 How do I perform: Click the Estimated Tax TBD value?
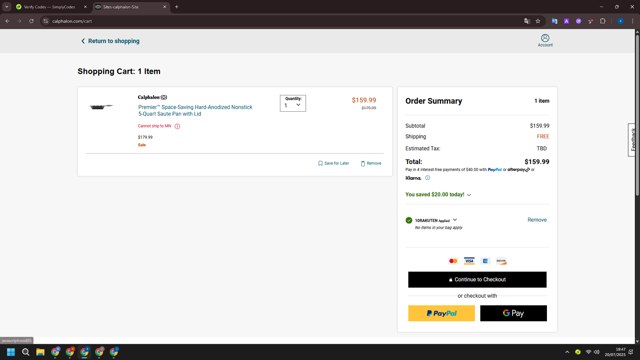(542, 149)
